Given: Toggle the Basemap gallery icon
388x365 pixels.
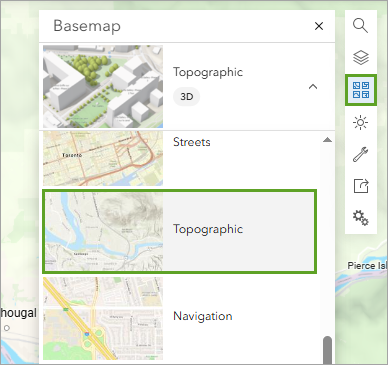Looking at the screenshot, I should click(x=361, y=90).
